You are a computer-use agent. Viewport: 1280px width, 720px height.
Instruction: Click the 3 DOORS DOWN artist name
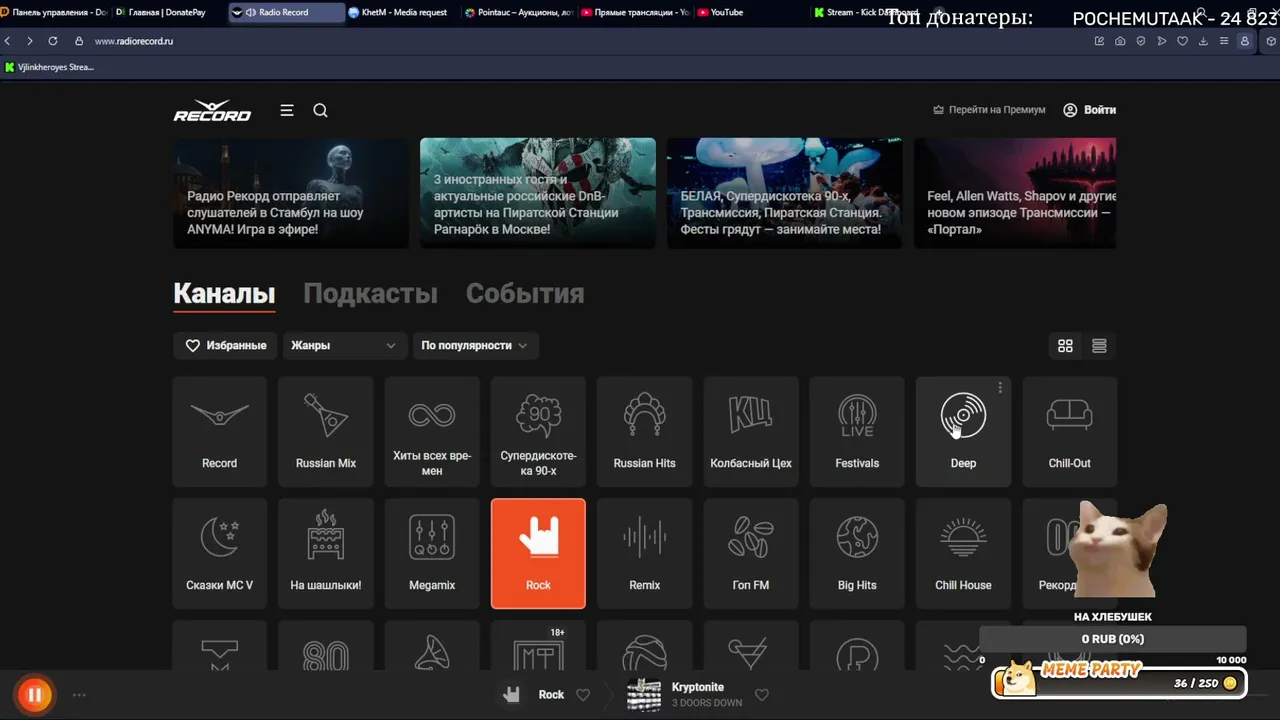pyautogui.click(x=707, y=703)
